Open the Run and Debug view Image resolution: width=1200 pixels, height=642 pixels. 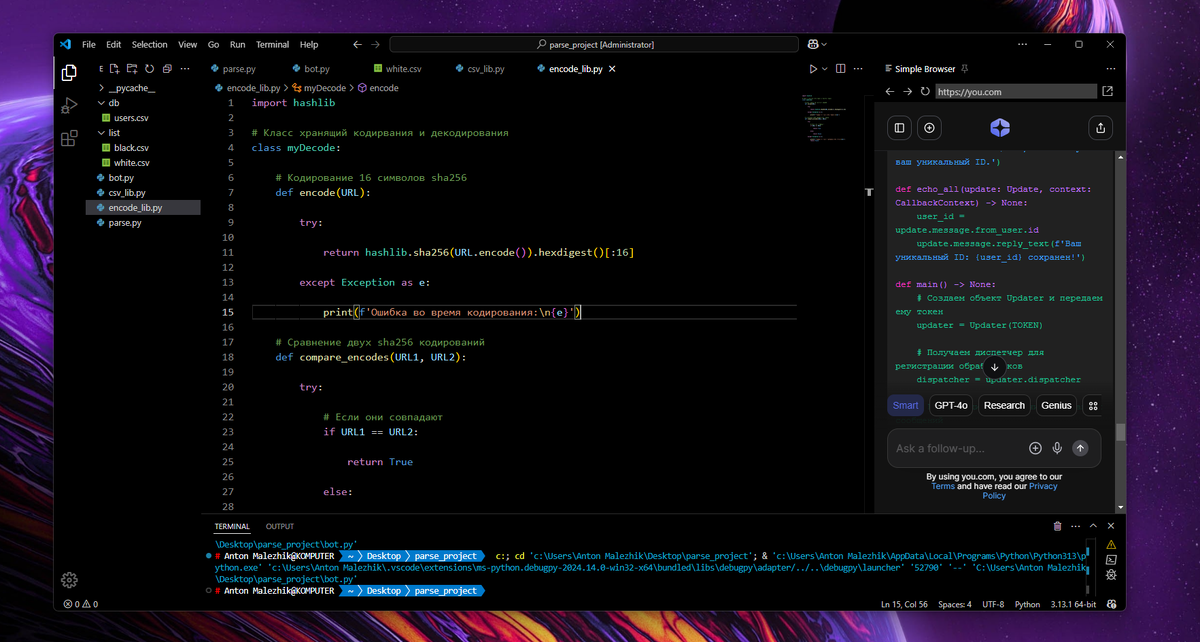[x=69, y=105]
